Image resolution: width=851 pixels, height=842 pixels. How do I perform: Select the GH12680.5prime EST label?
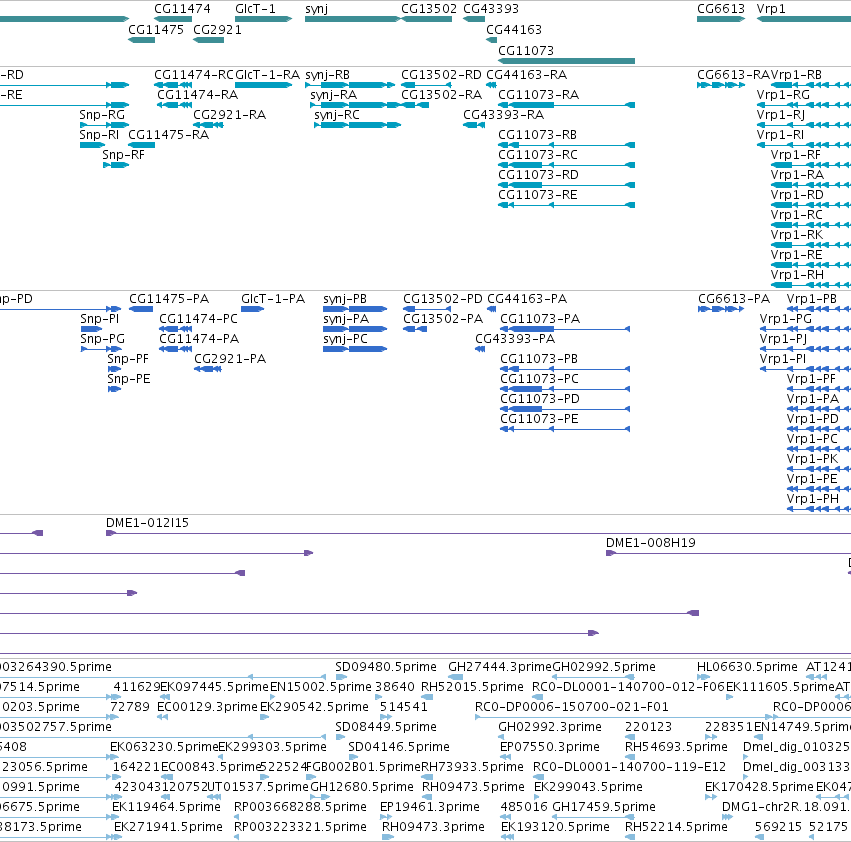point(361,788)
